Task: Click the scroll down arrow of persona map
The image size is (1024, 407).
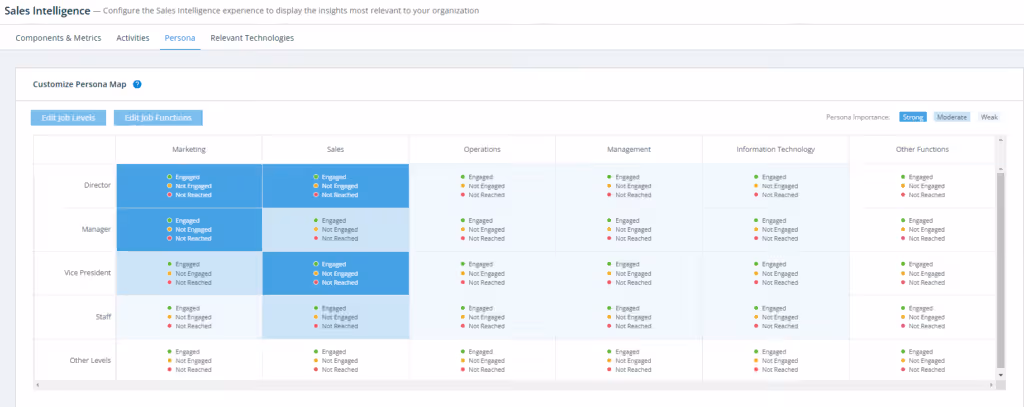Action: [1001, 376]
